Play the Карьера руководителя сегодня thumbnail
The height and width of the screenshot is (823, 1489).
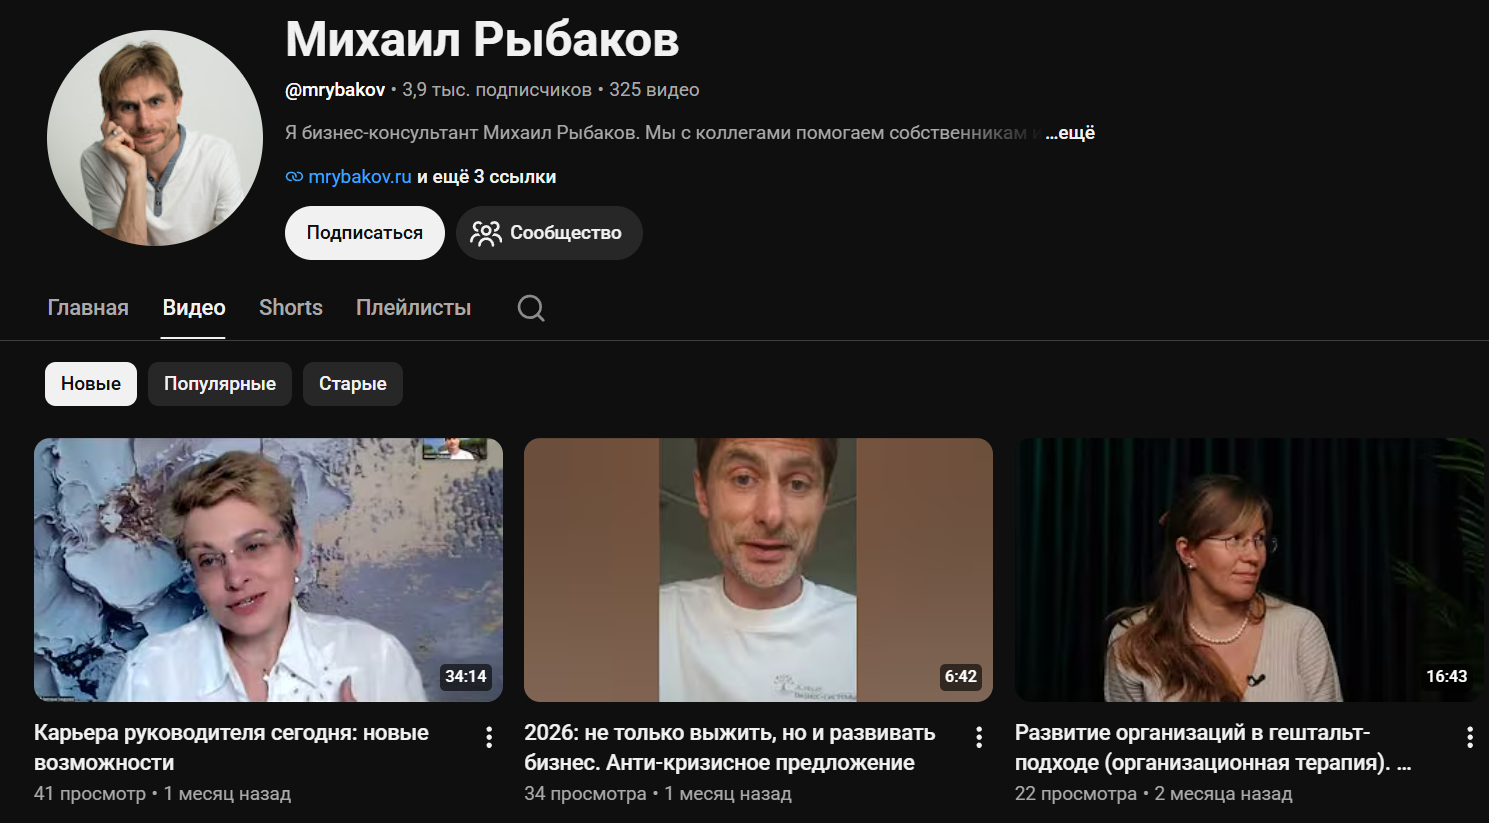coord(268,570)
